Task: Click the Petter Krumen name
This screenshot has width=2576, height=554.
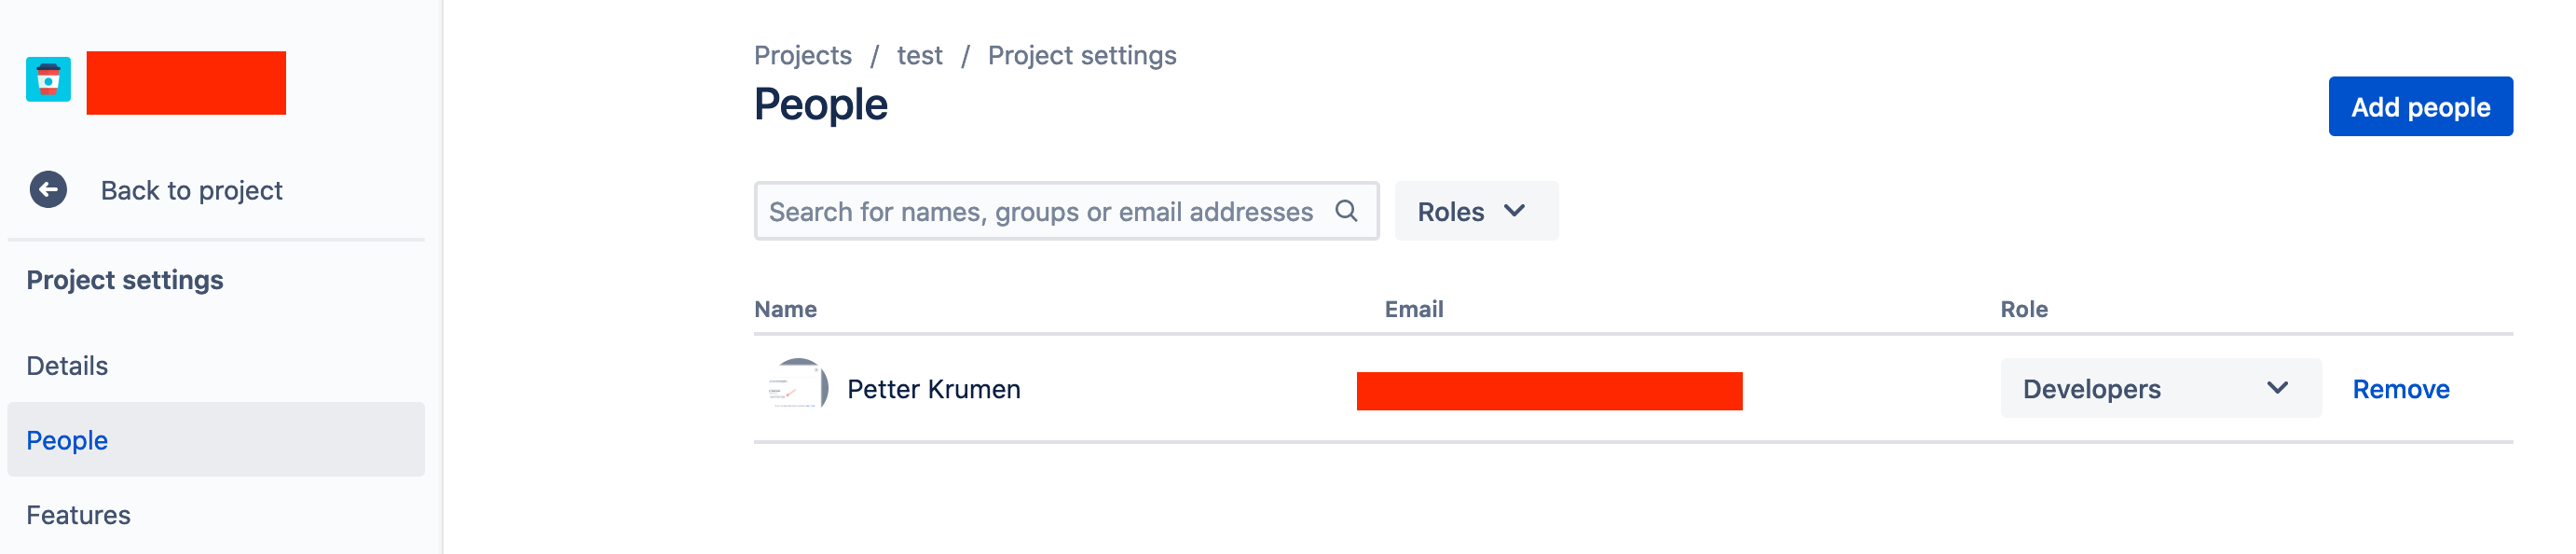Action: click(933, 389)
